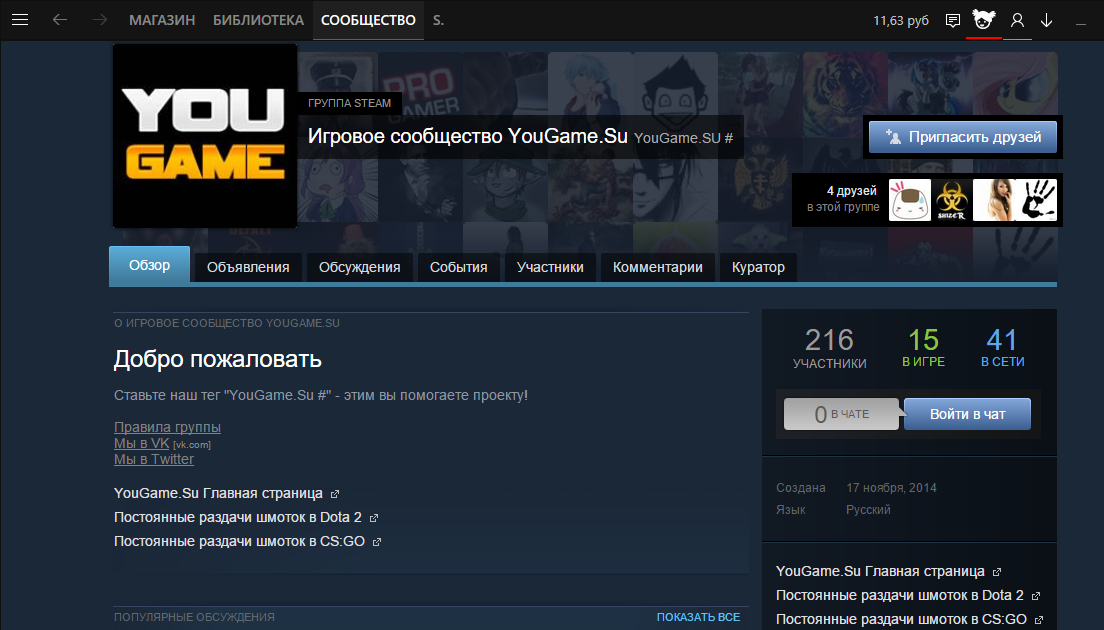The image size is (1104, 630).
Task: Switch to the Куратор tab
Action: [758, 267]
